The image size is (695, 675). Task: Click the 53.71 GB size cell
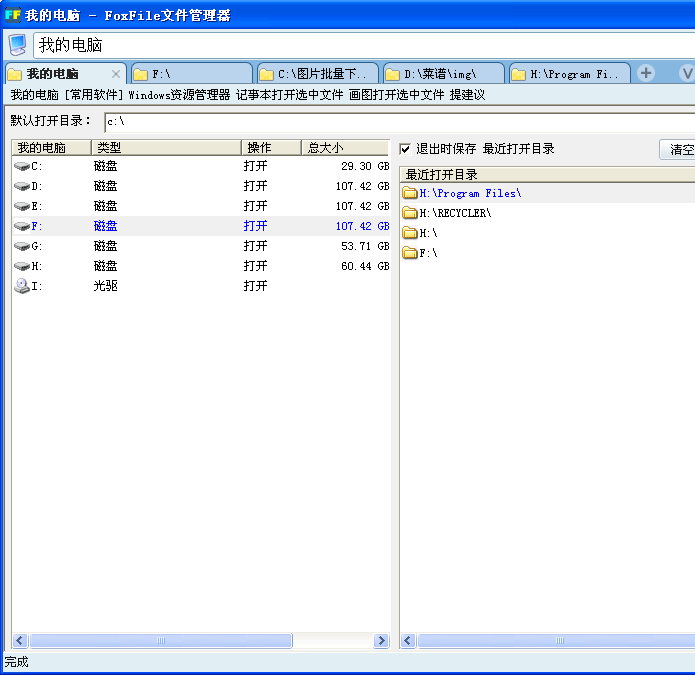pyautogui.click(x=365, y=246)
